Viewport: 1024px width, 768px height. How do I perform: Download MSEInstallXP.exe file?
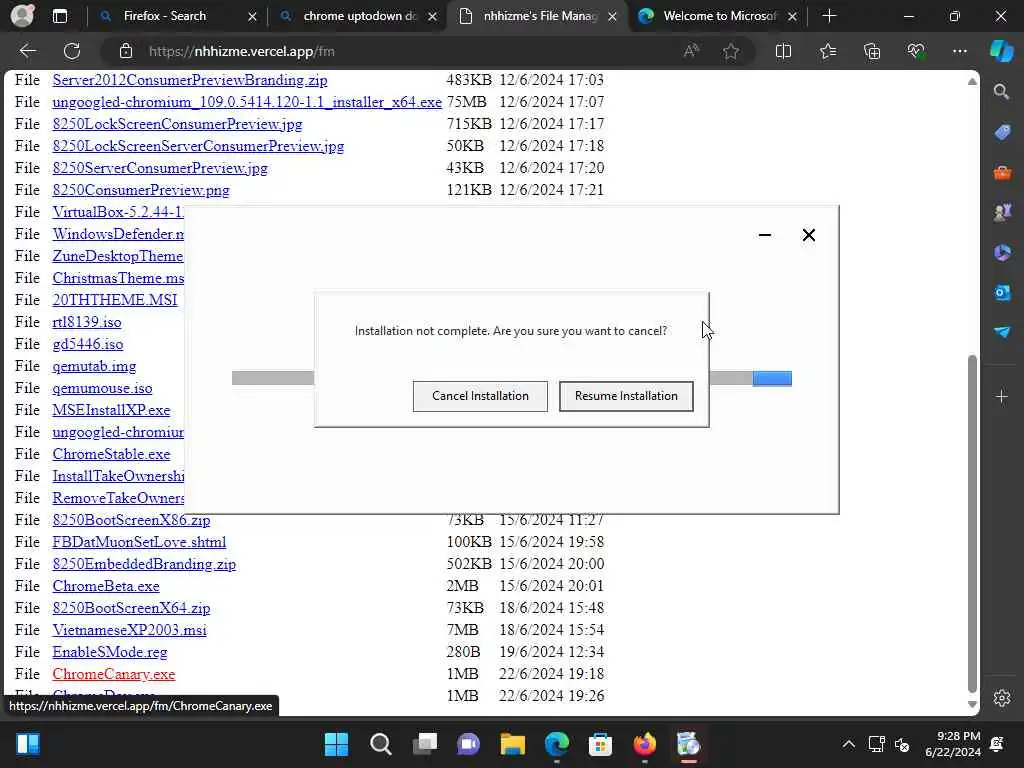(112, 410)
